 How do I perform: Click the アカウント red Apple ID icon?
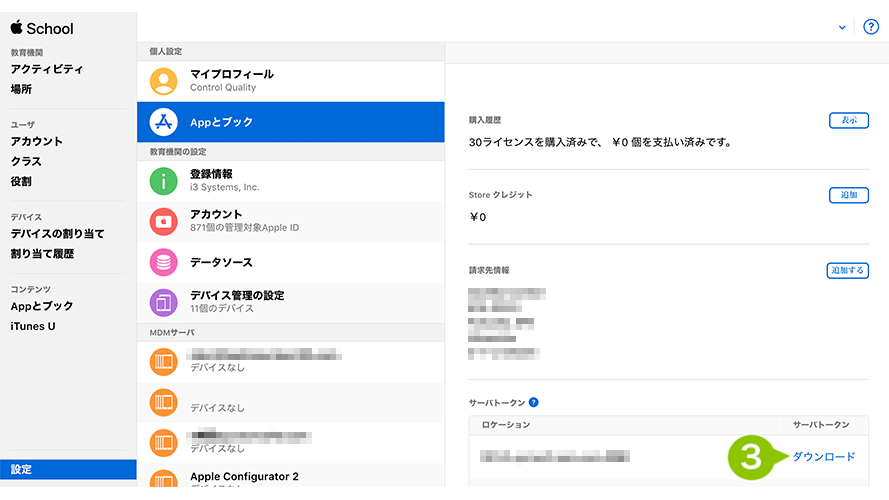click(163, 221)
